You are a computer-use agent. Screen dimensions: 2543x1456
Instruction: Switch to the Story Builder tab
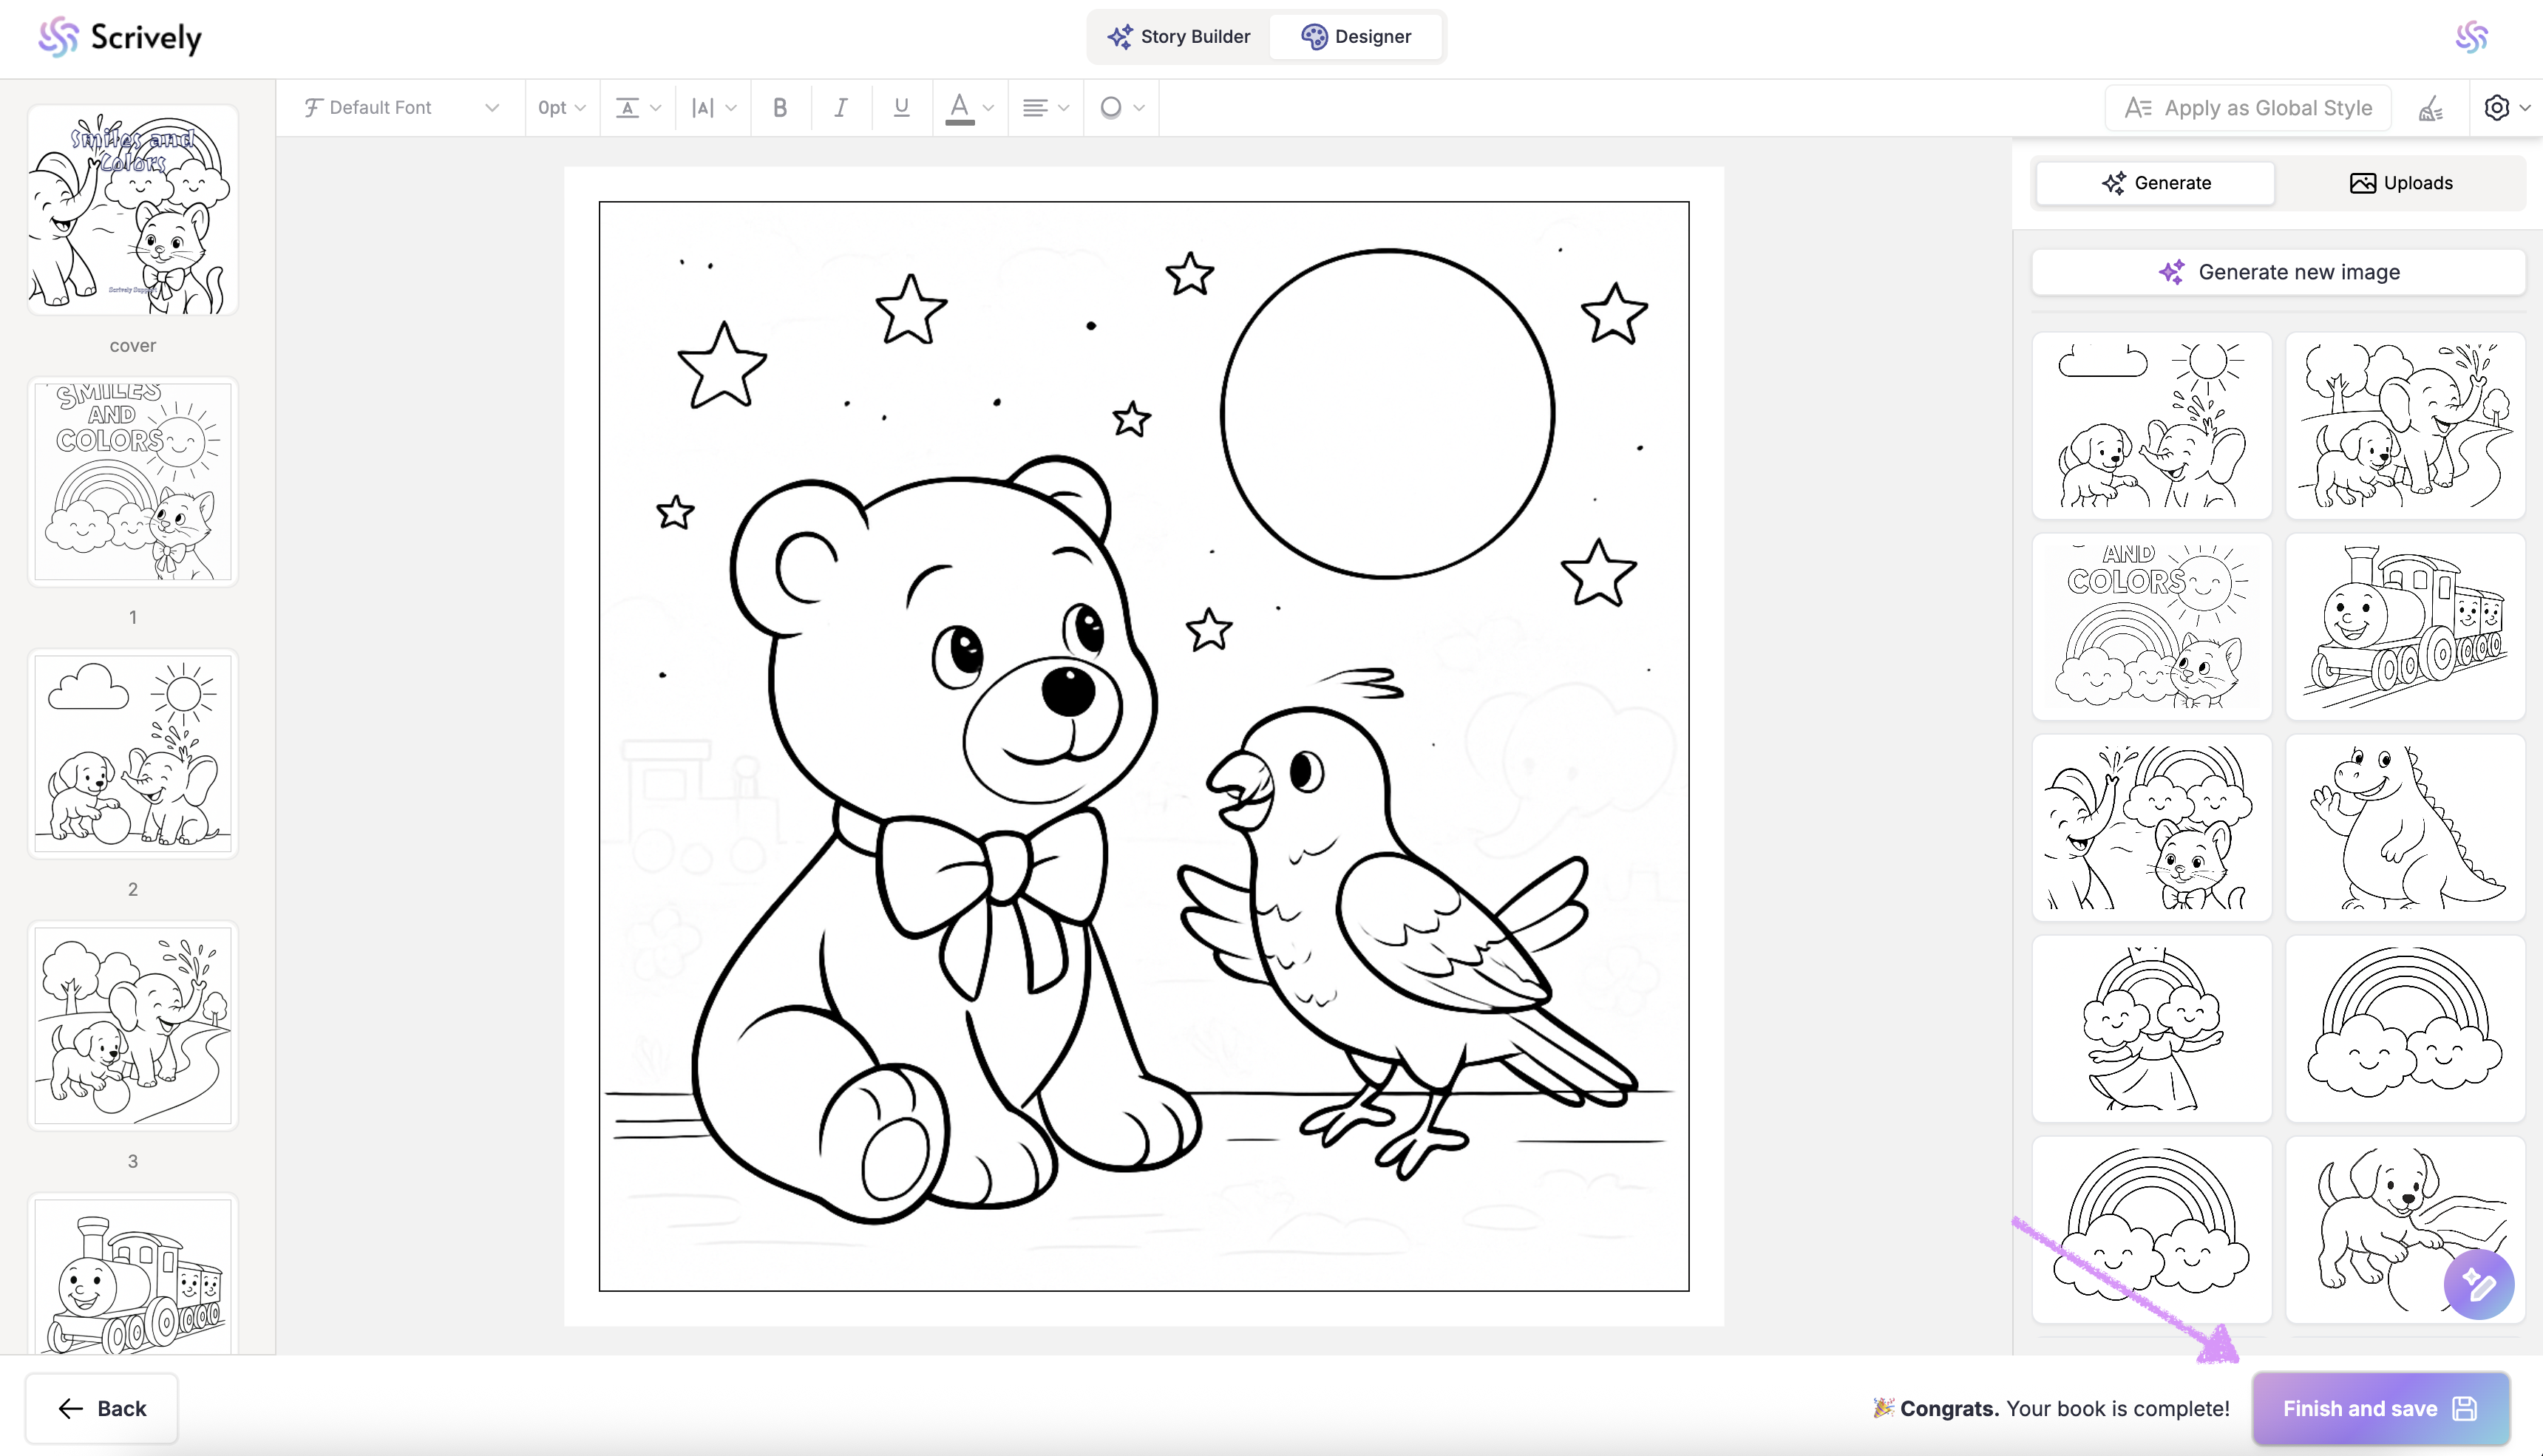coord(1178,37)
